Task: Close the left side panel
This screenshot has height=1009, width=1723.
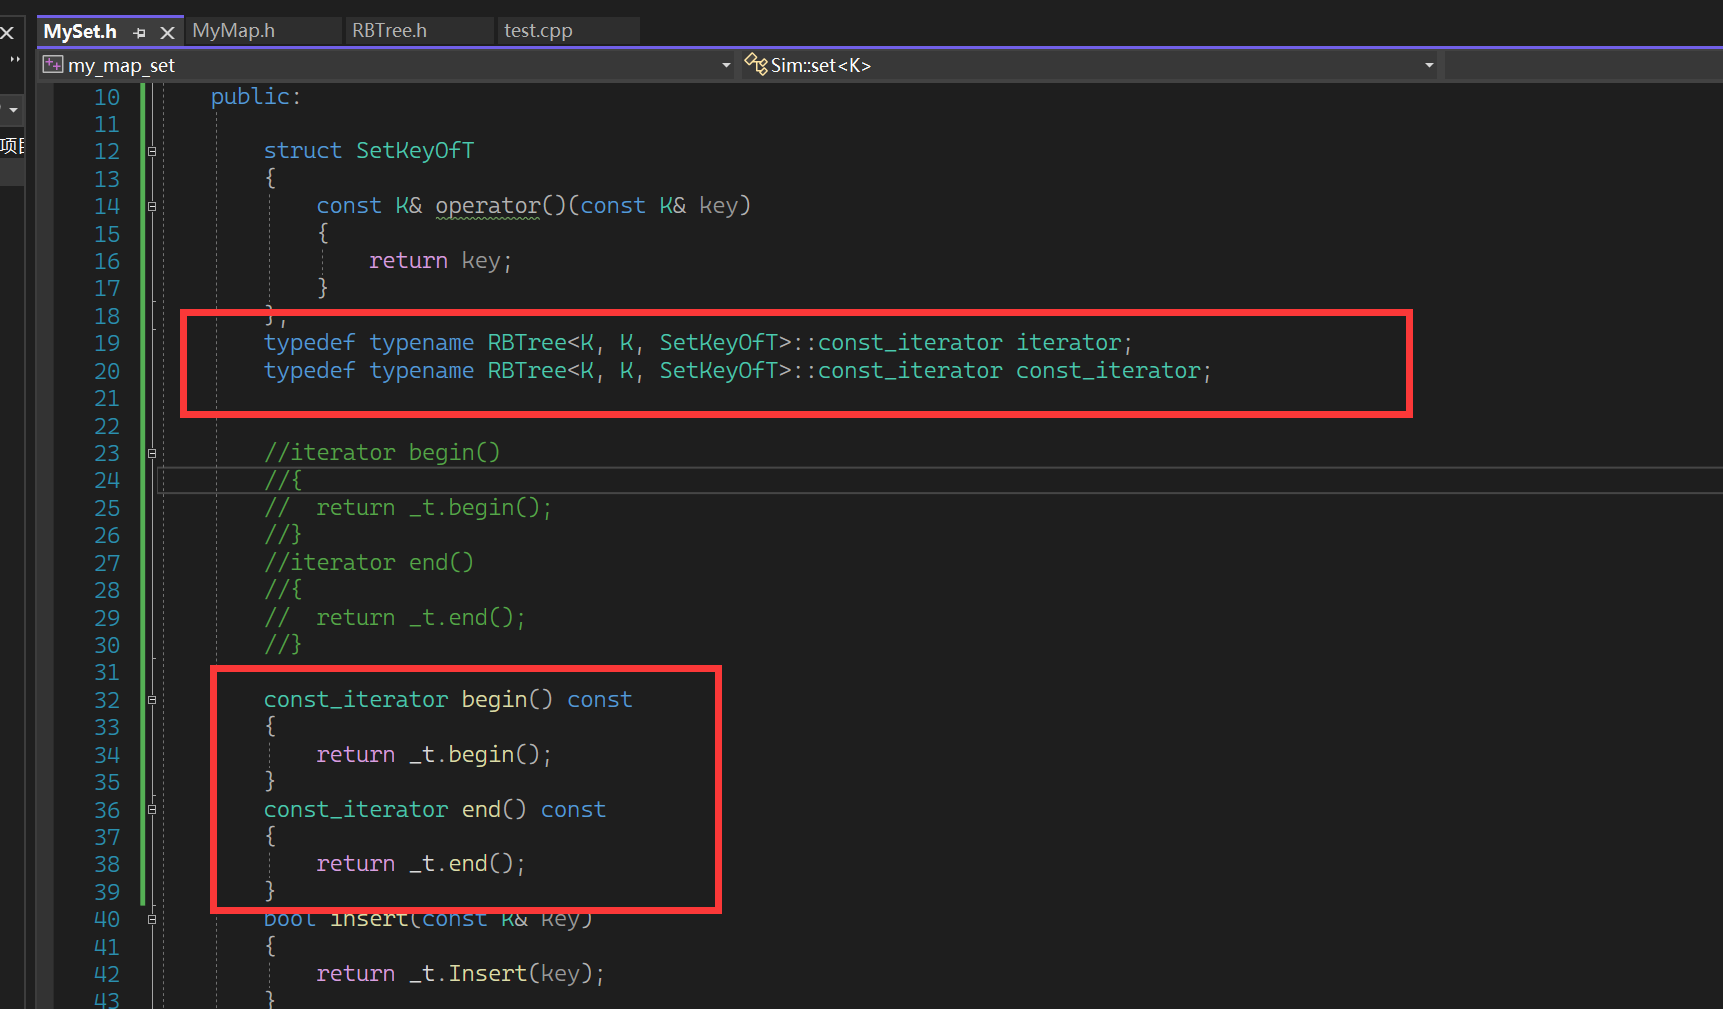Action: tap(7, 33)
